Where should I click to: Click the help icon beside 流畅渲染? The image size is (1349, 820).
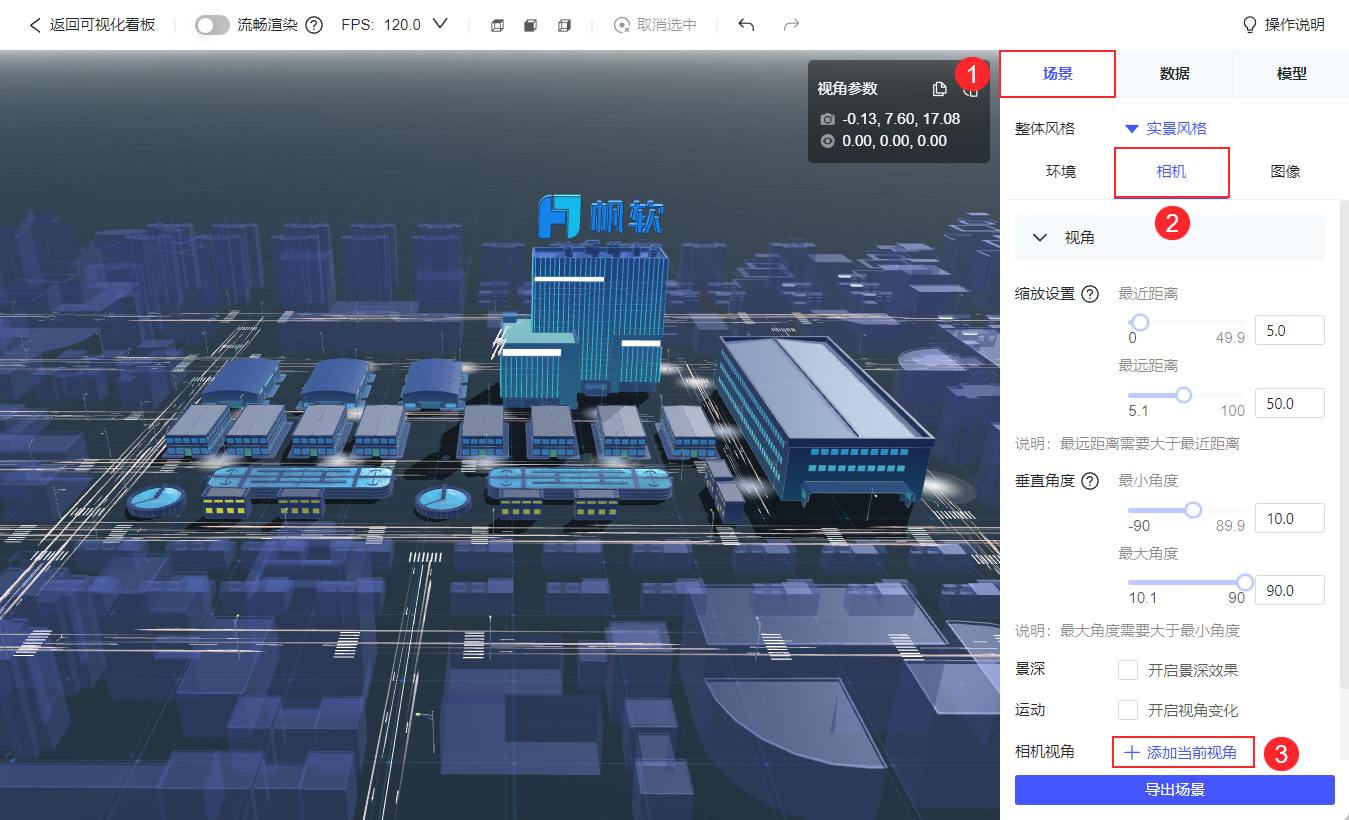coord(314,25)
